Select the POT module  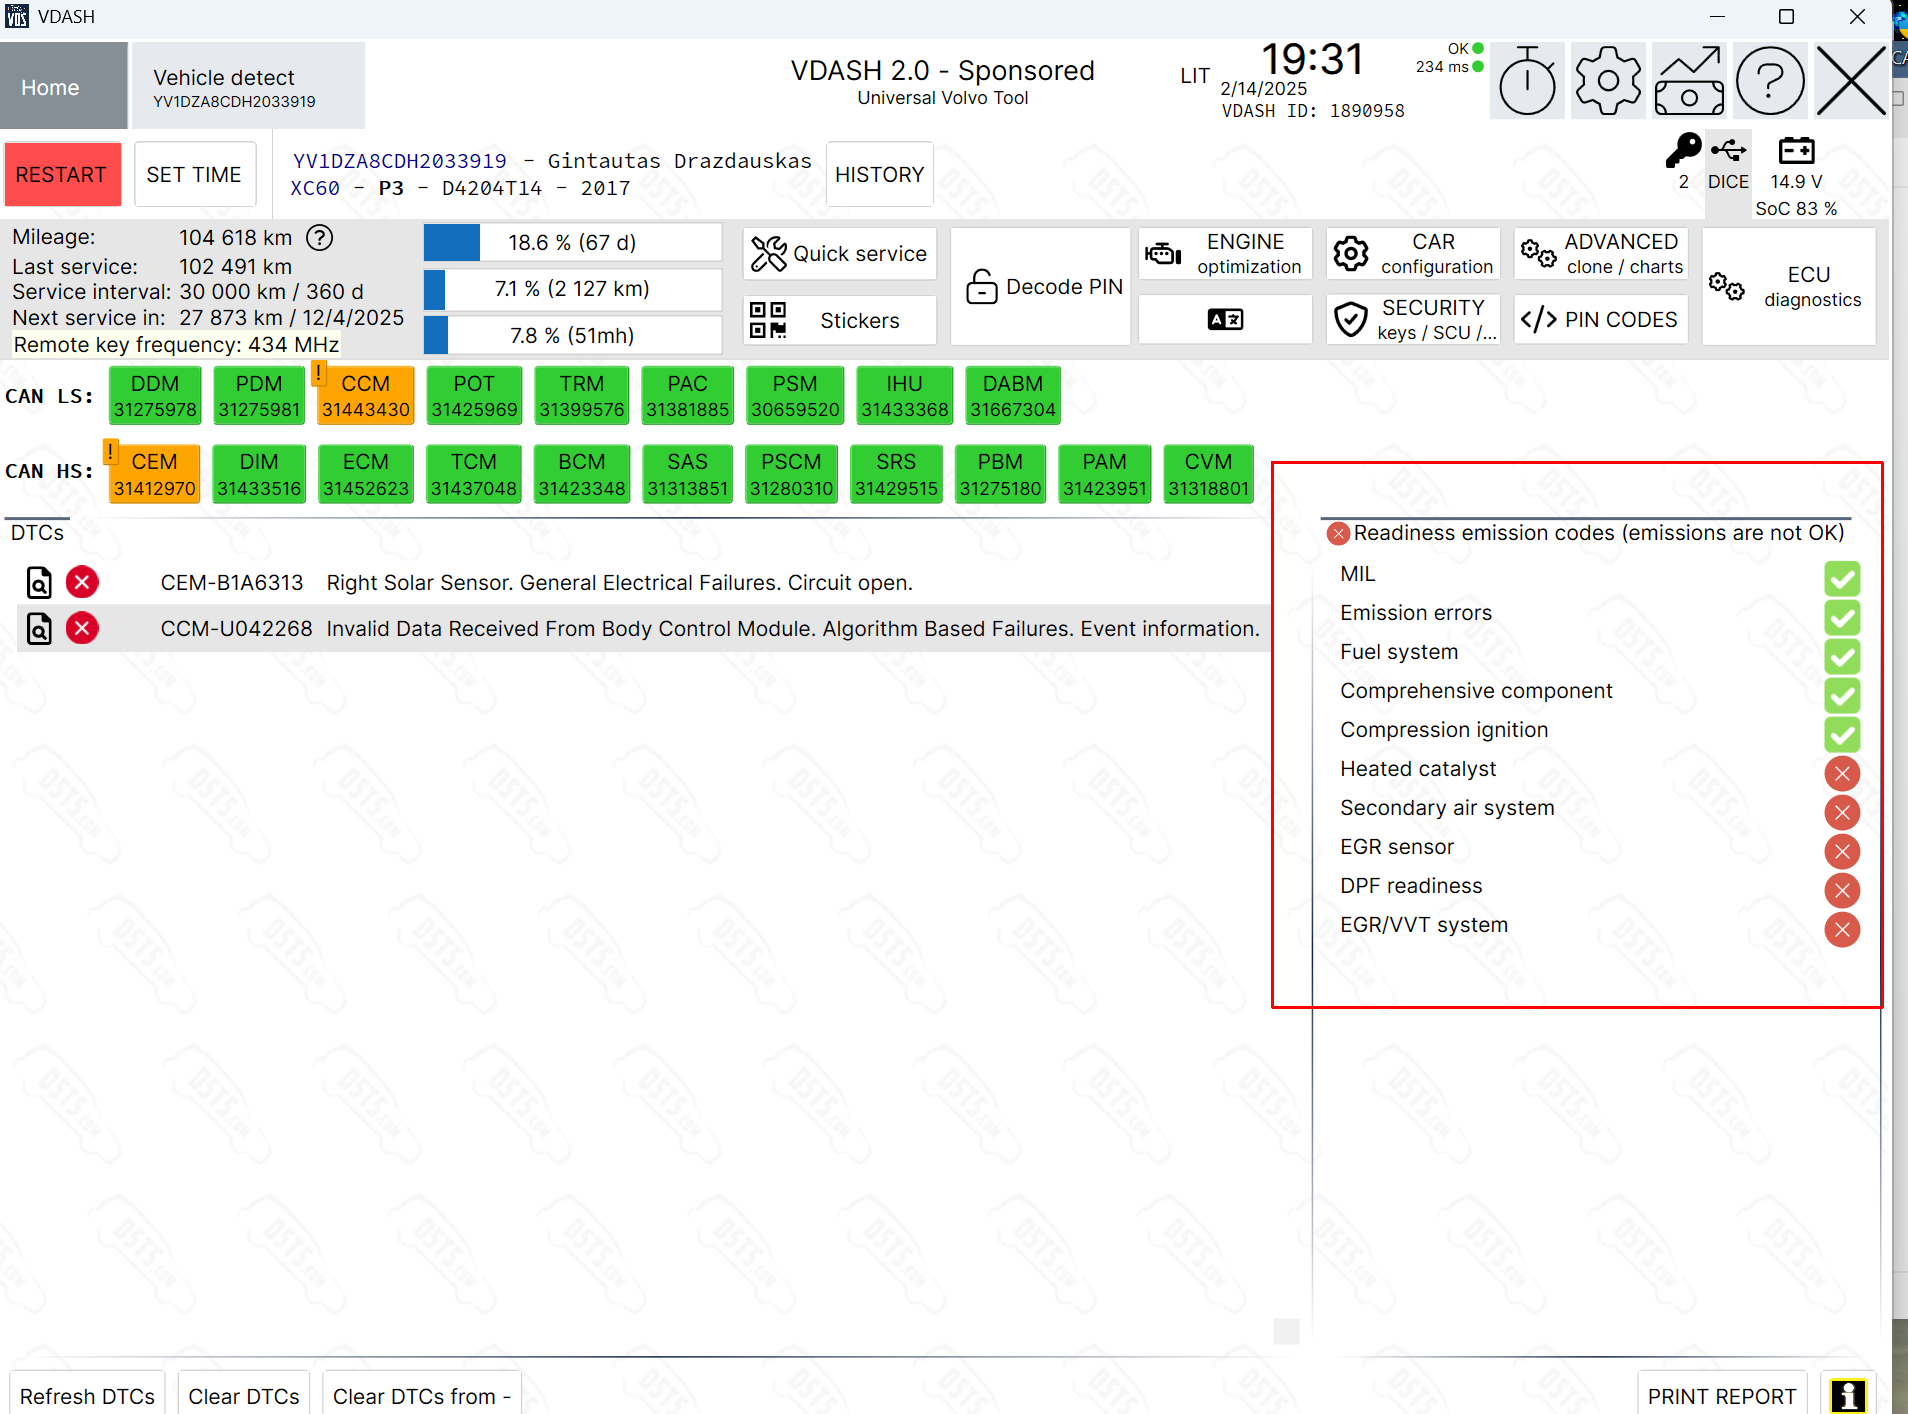[474, 396]
